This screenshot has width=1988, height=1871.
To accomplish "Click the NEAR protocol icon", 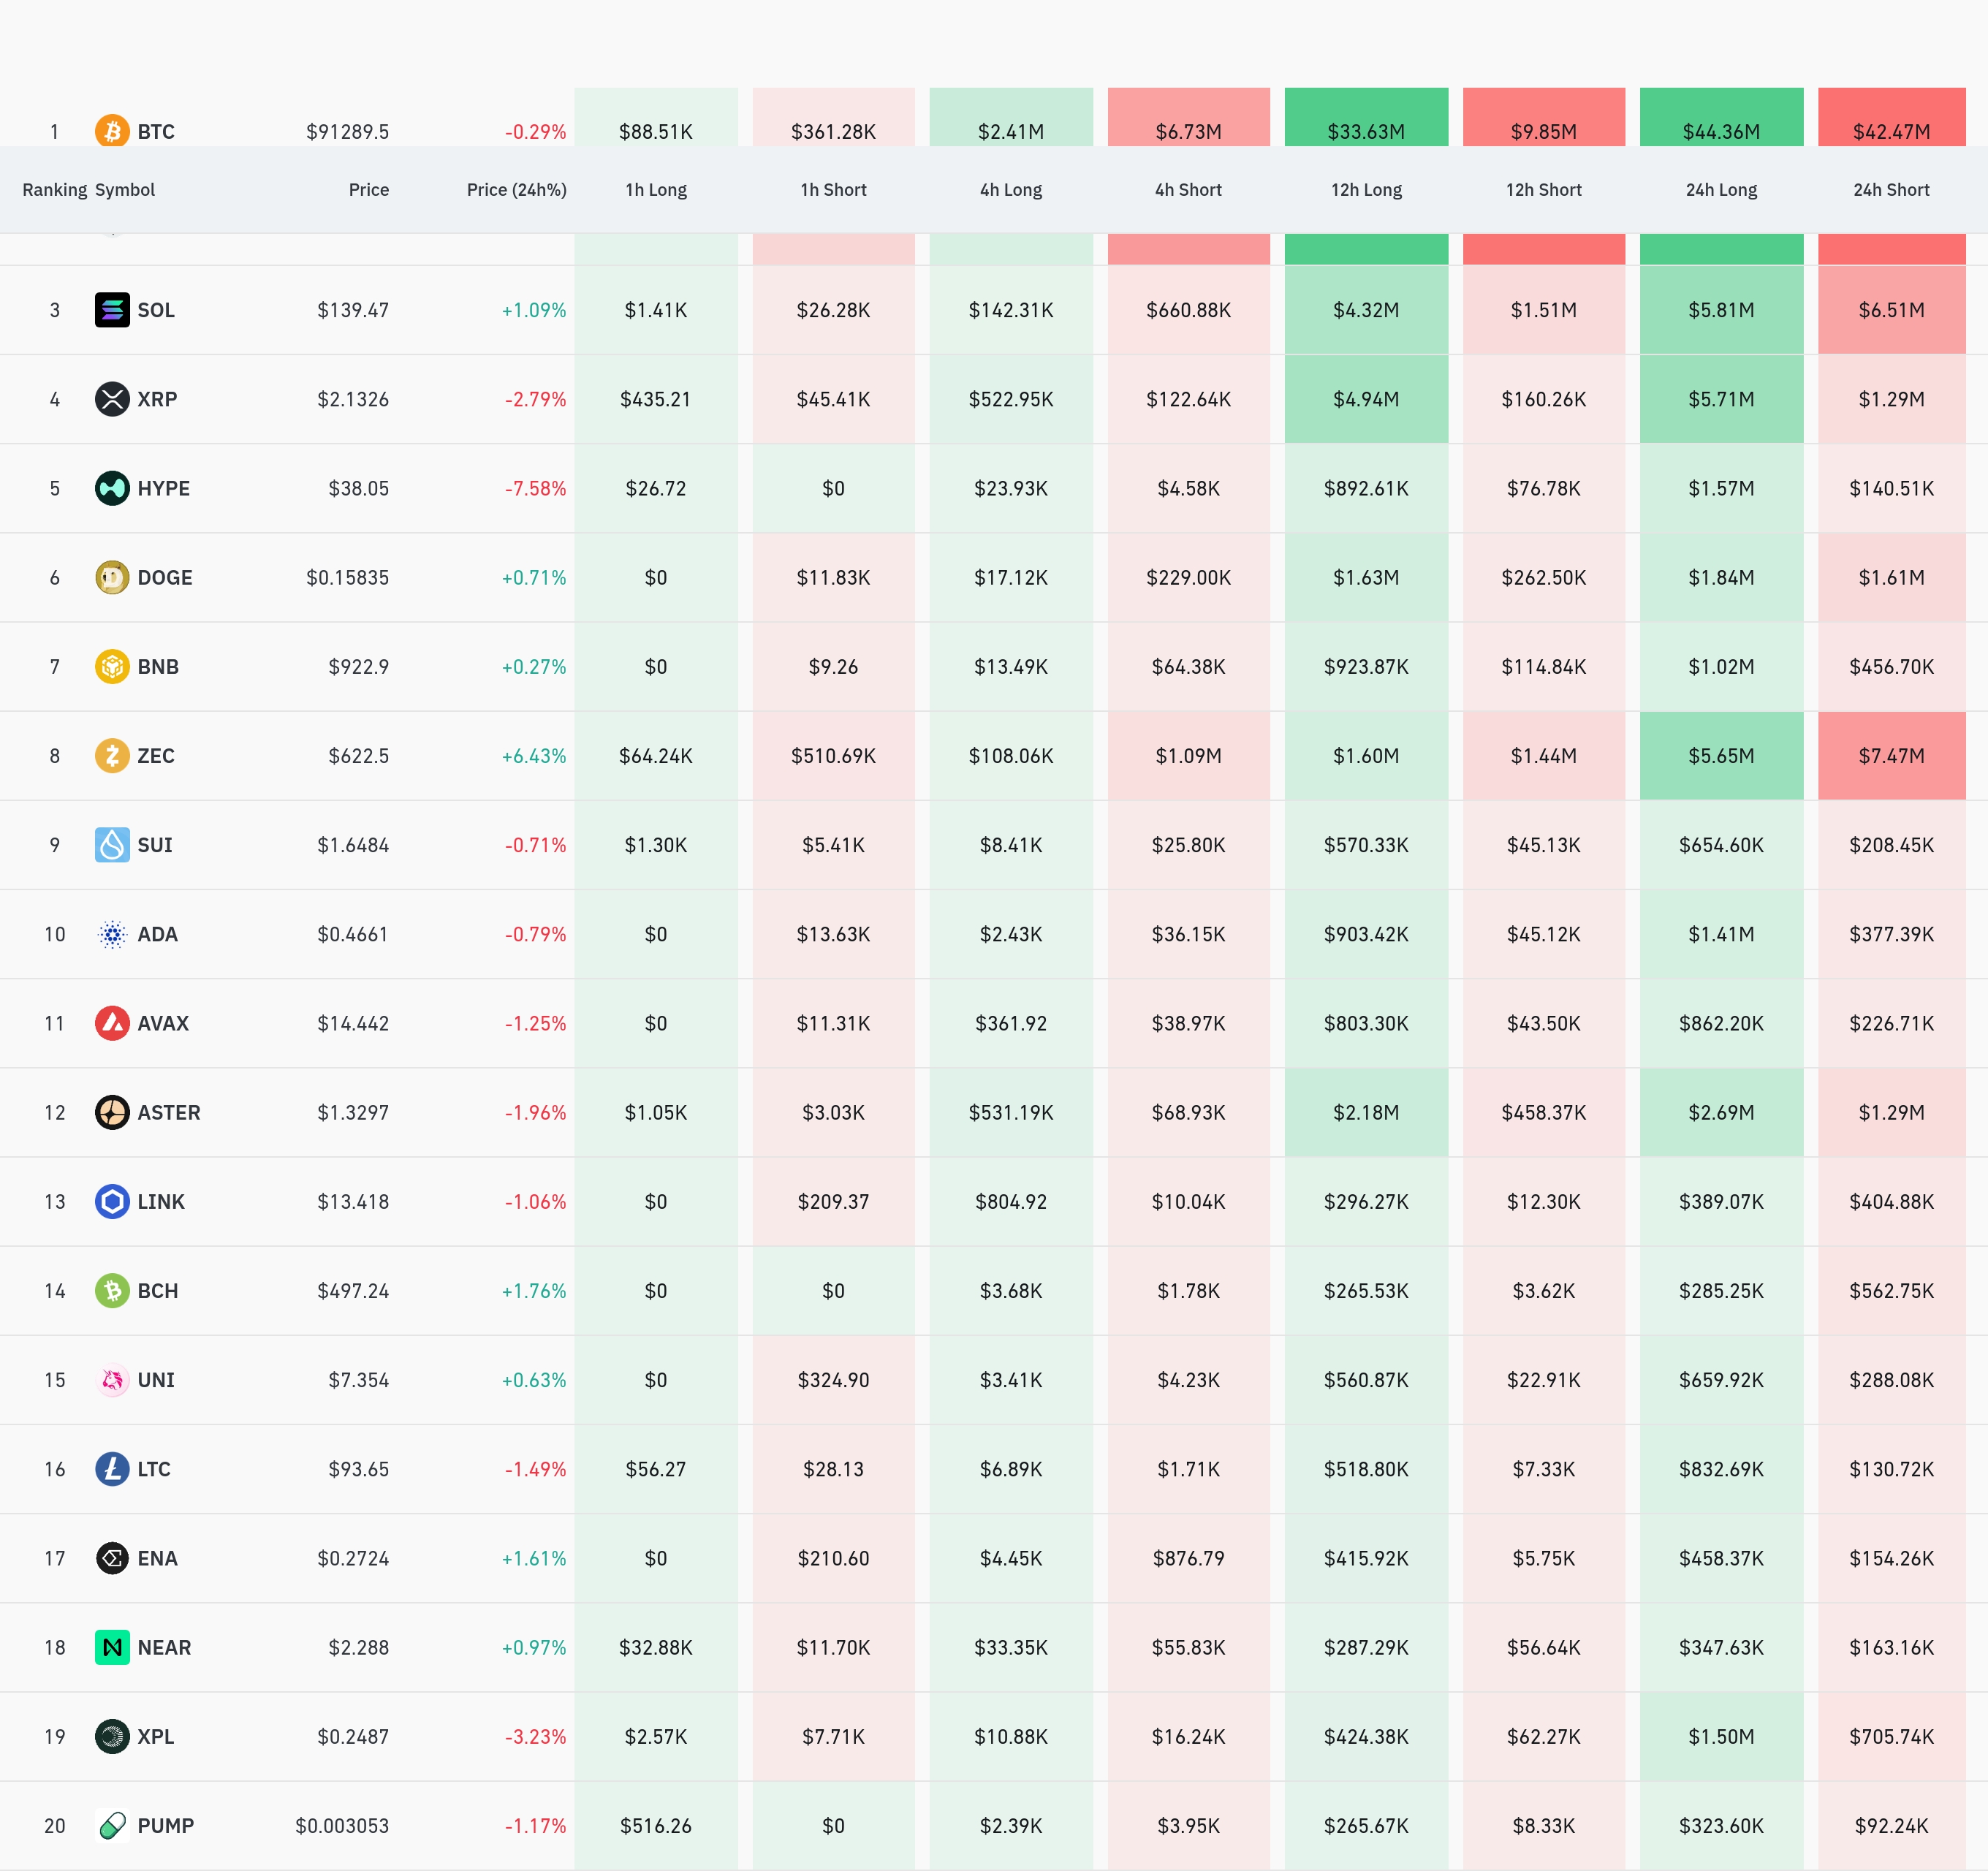I will (x=112, y=1647).
